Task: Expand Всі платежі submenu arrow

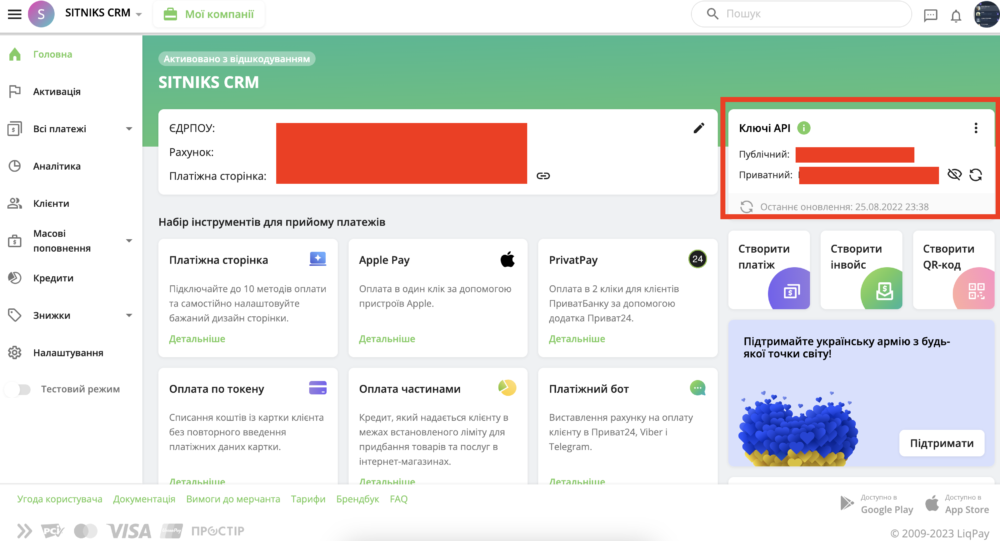Action: point(129,129)
